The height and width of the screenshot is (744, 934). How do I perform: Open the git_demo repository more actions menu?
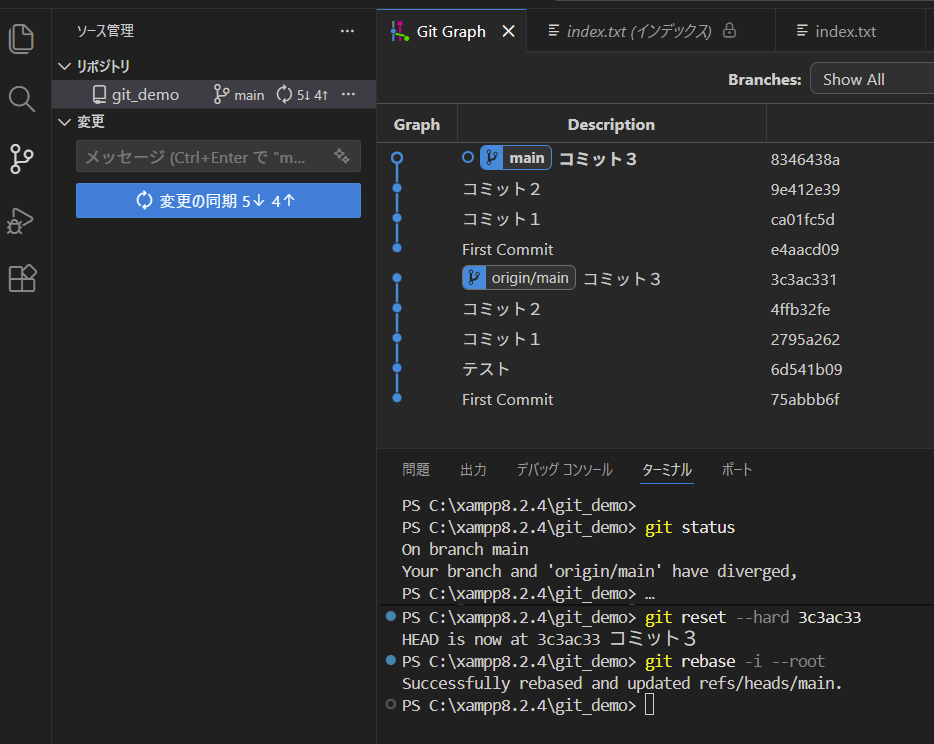click(x=348, y=94)
